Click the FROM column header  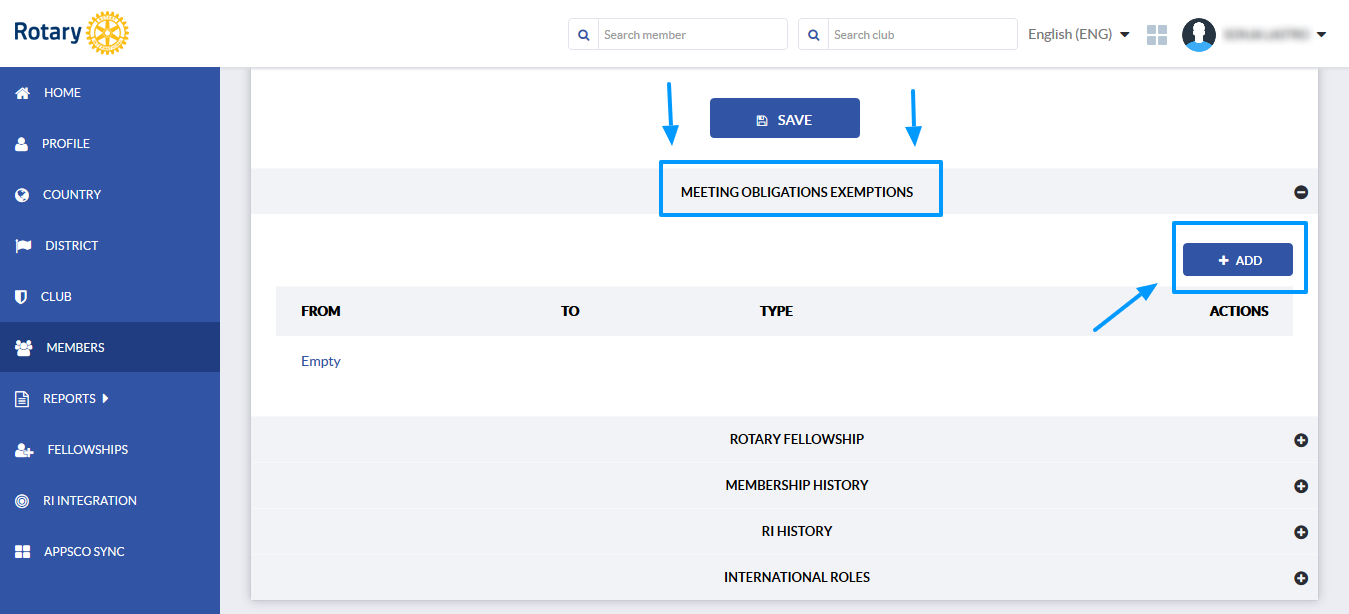[x=321, y=311]
